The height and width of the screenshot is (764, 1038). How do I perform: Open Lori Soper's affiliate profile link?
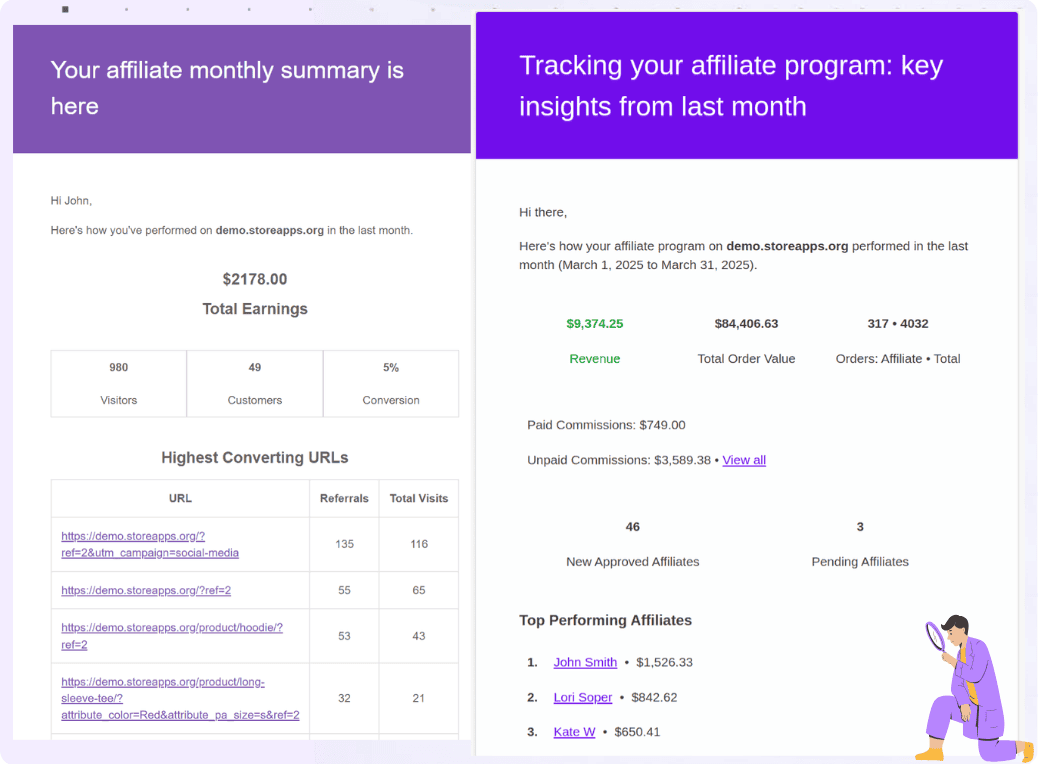click(583, 697)
